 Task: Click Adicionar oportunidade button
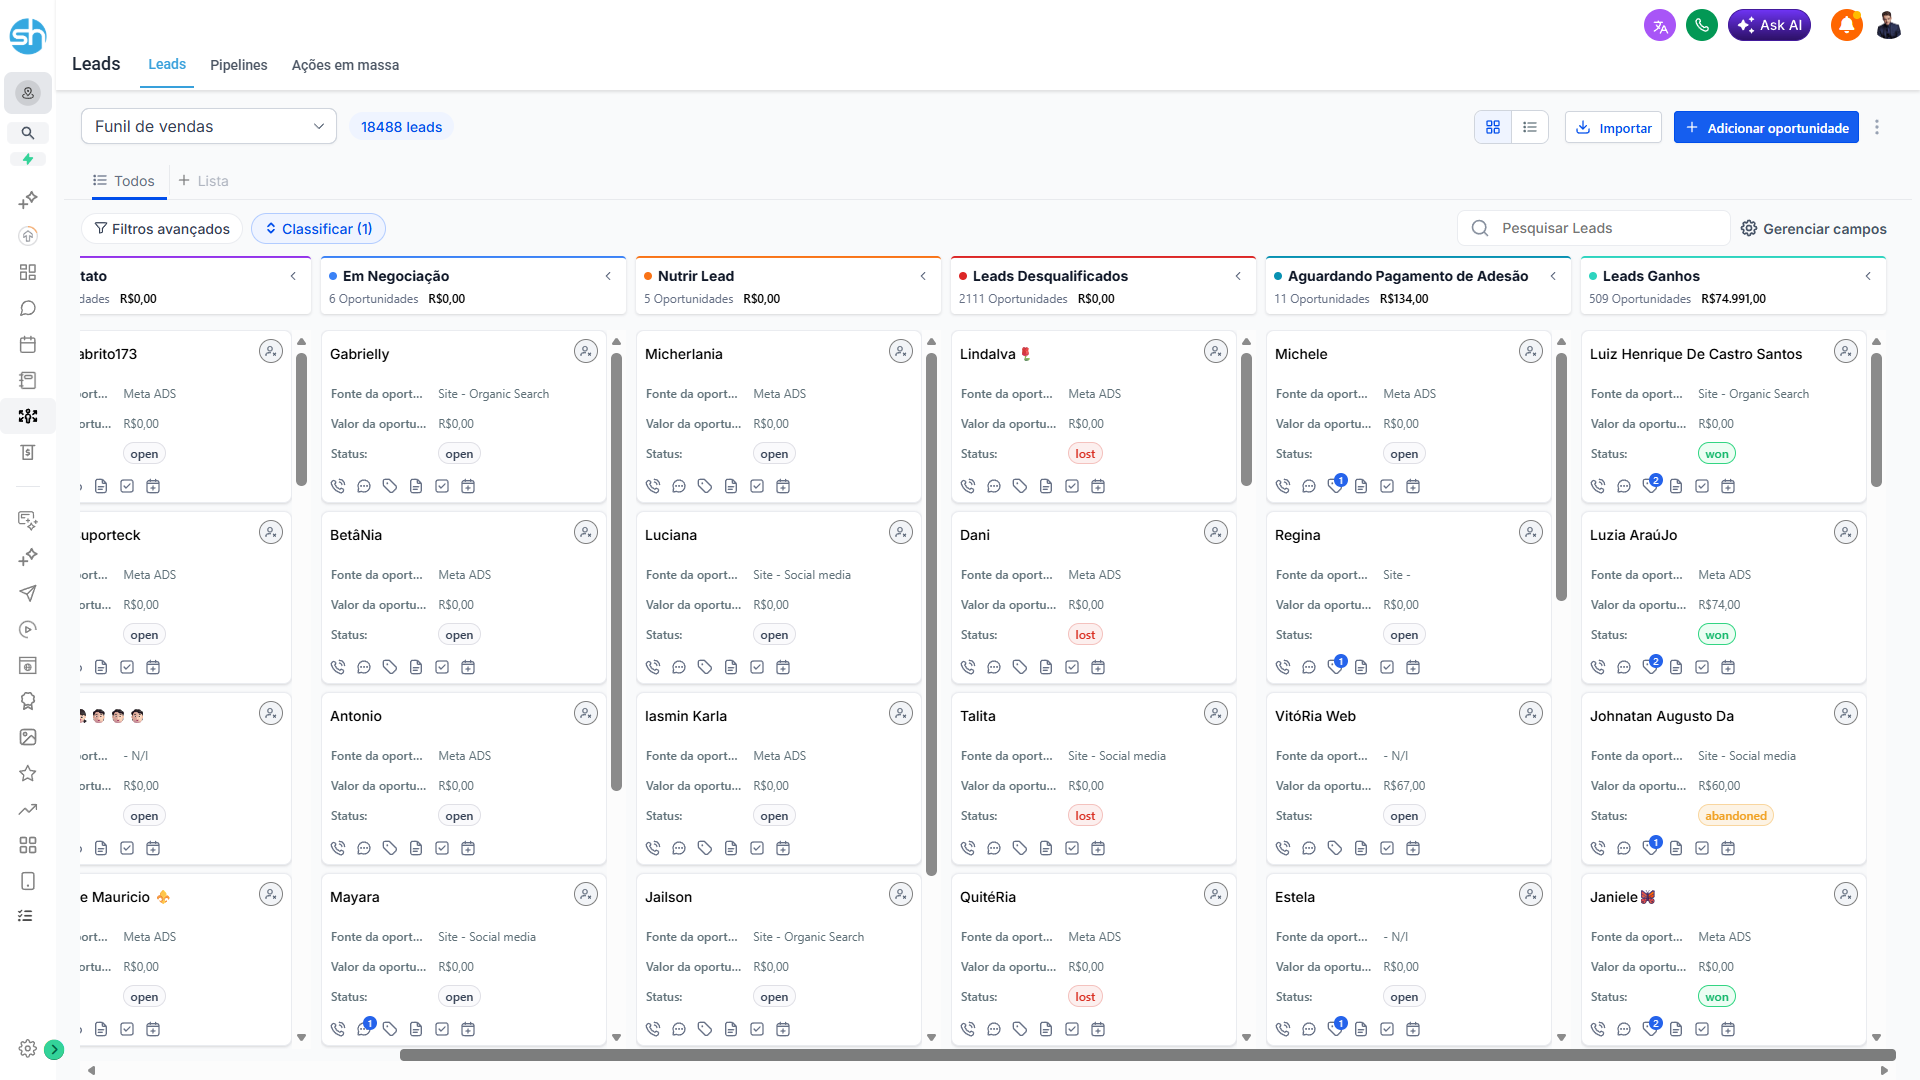point(1766,127)
